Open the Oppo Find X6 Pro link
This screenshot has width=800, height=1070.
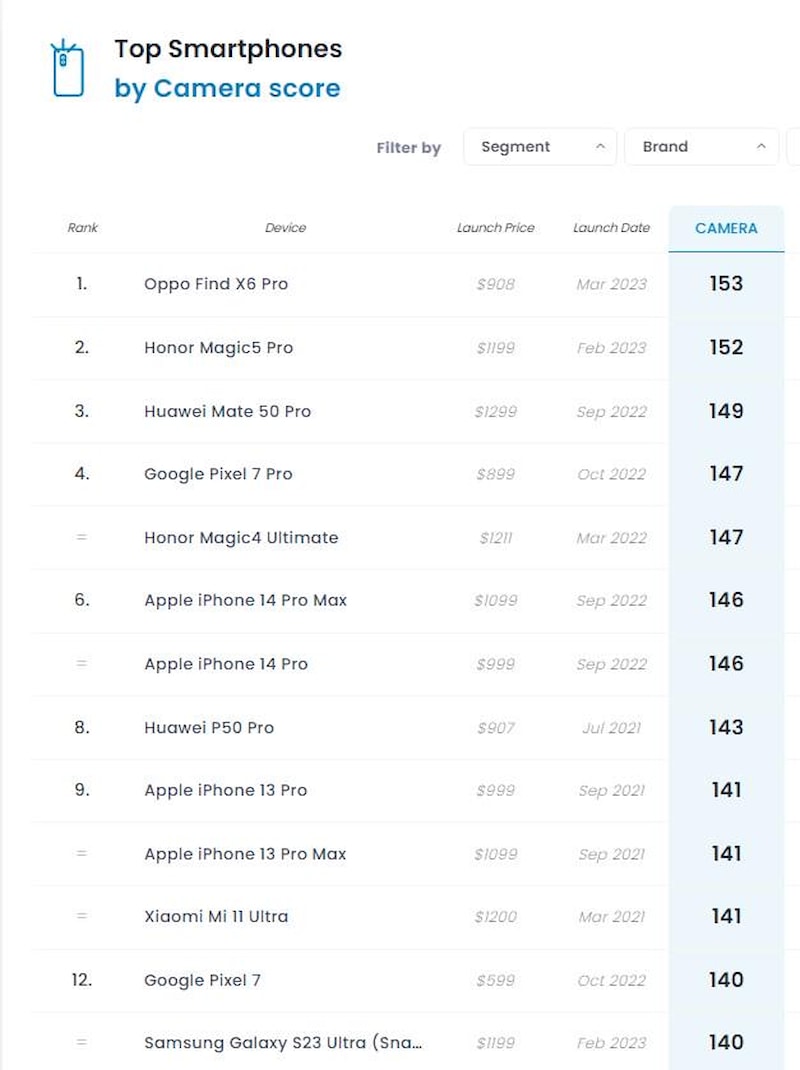216,284
